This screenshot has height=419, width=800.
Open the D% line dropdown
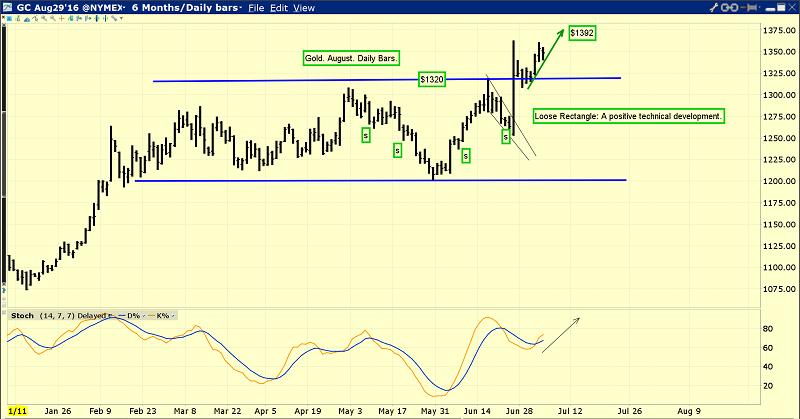(144, 316)
